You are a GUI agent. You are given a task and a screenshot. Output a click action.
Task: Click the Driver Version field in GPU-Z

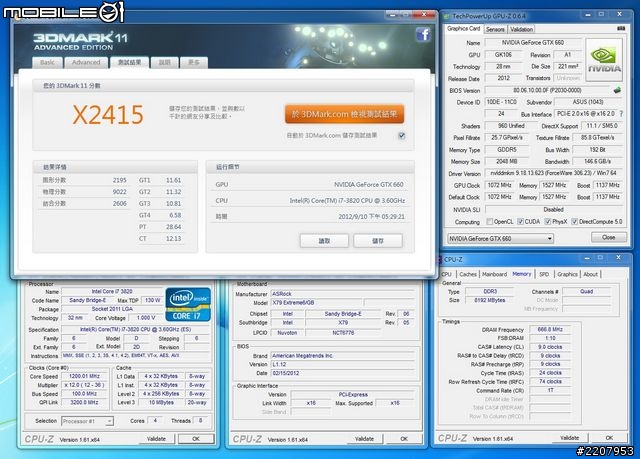(553, 173)
